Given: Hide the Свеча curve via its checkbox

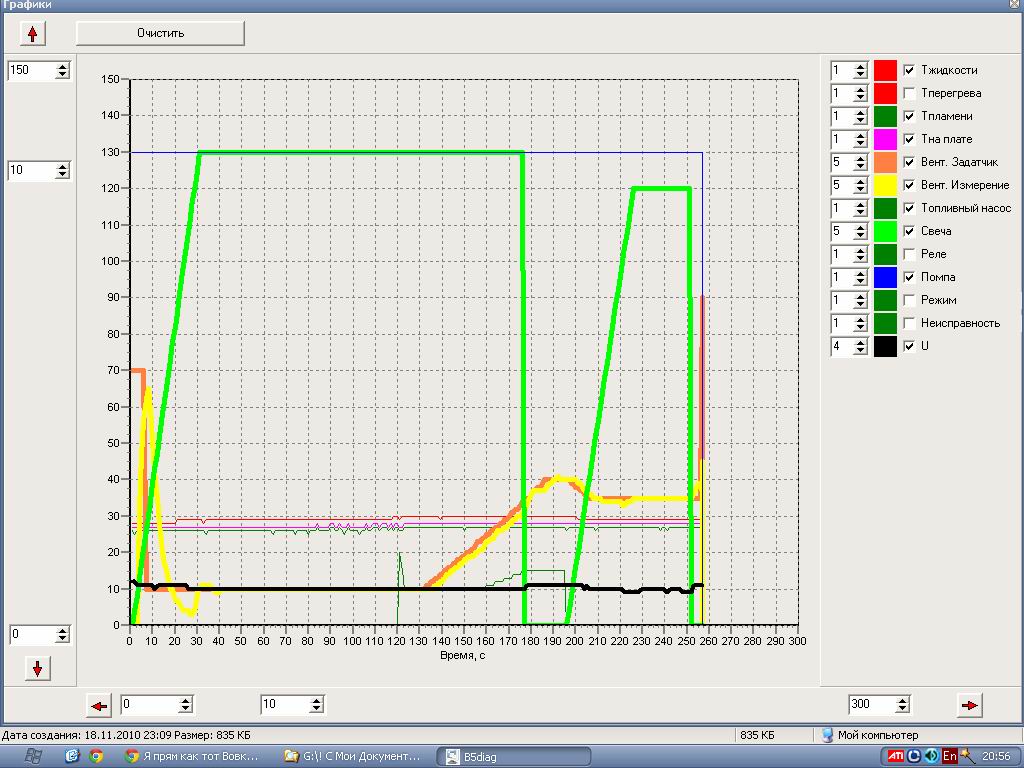Looking at the screenshot, I should 909,231.
